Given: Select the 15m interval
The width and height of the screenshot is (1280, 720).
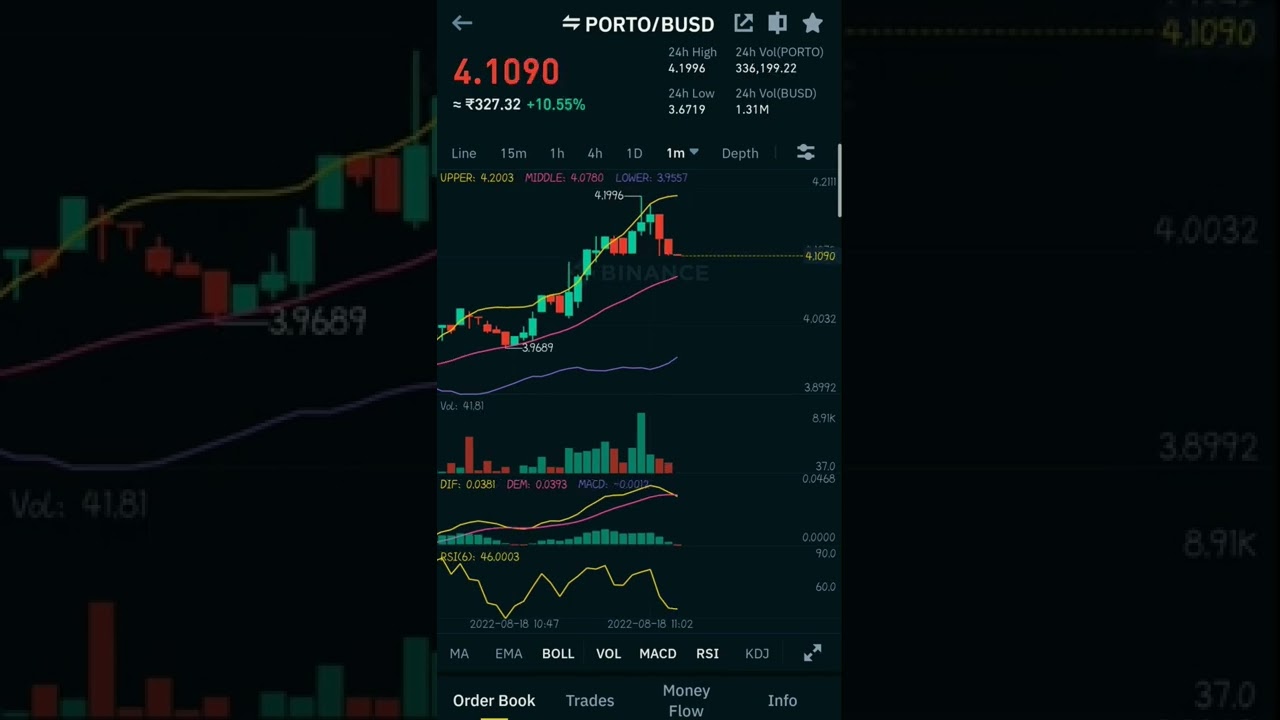Looking at the screenshot, I should pyautogui.click(x=513, y=153).
